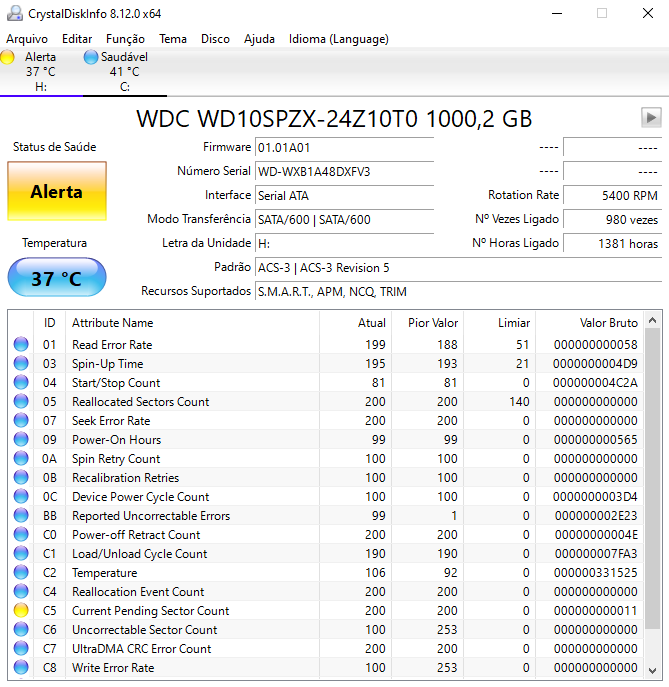Click status orb for Recalibration Retries
The image size is (669, 687).
(21, 477)
